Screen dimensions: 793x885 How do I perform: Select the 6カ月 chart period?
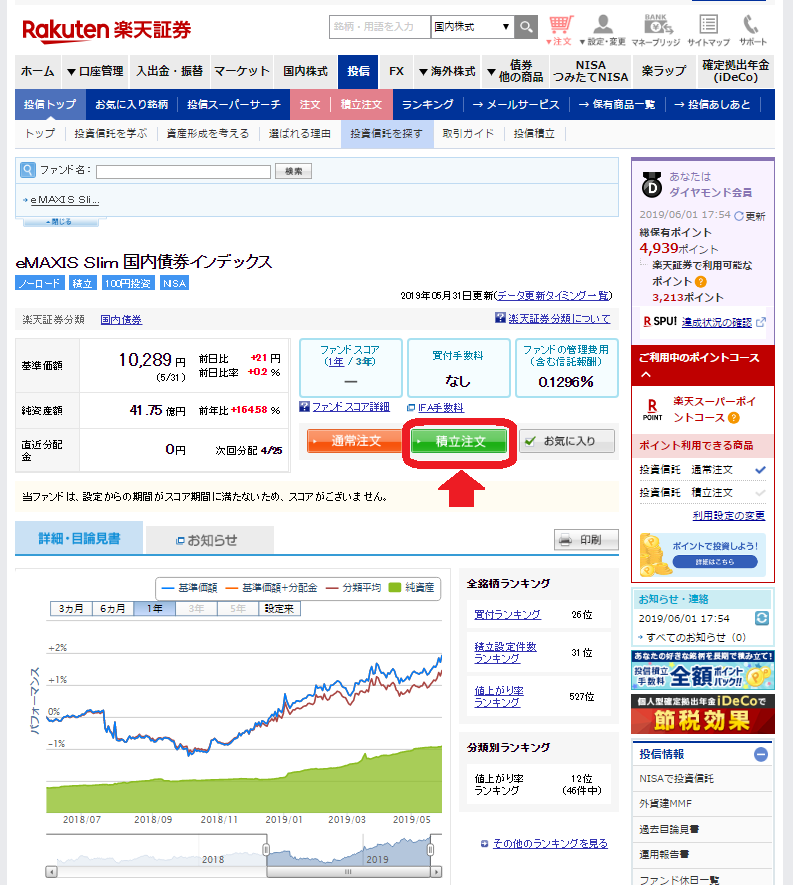[113, 608]
